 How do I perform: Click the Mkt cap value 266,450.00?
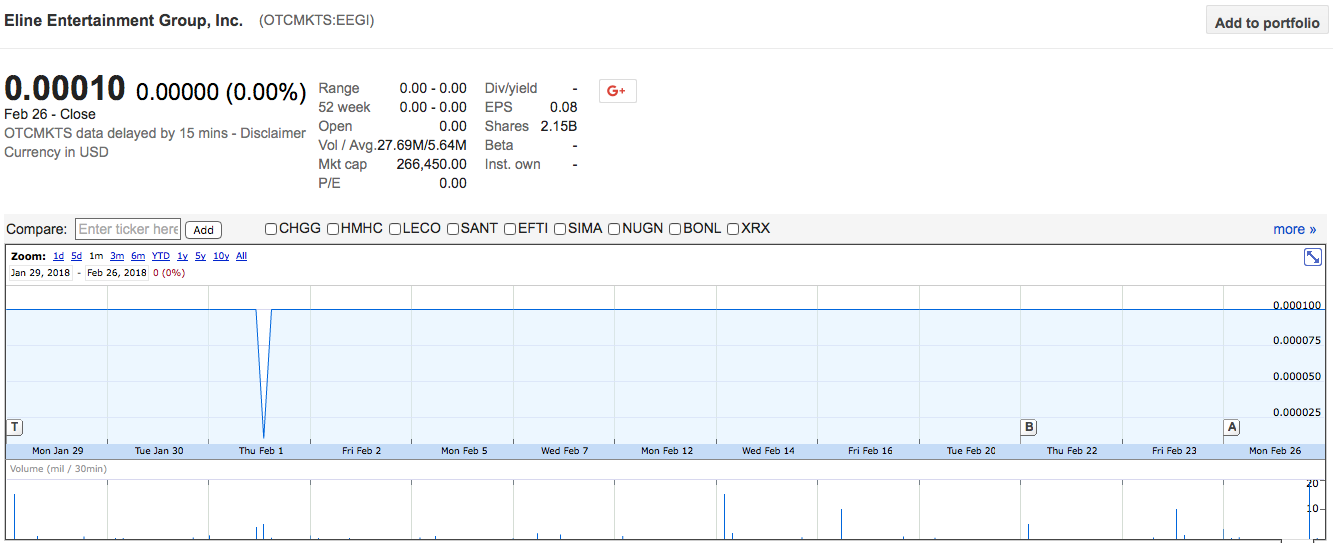(431, 164)
